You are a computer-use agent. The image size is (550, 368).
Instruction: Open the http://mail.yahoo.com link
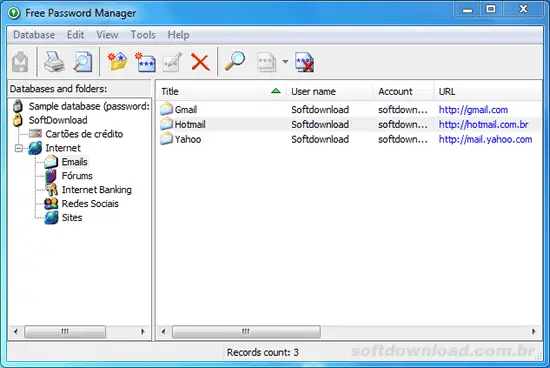pyautogui.click(x=485, y=139)
